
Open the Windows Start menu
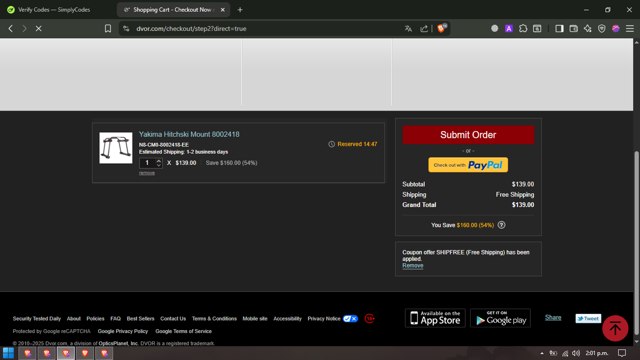(8, 353)
